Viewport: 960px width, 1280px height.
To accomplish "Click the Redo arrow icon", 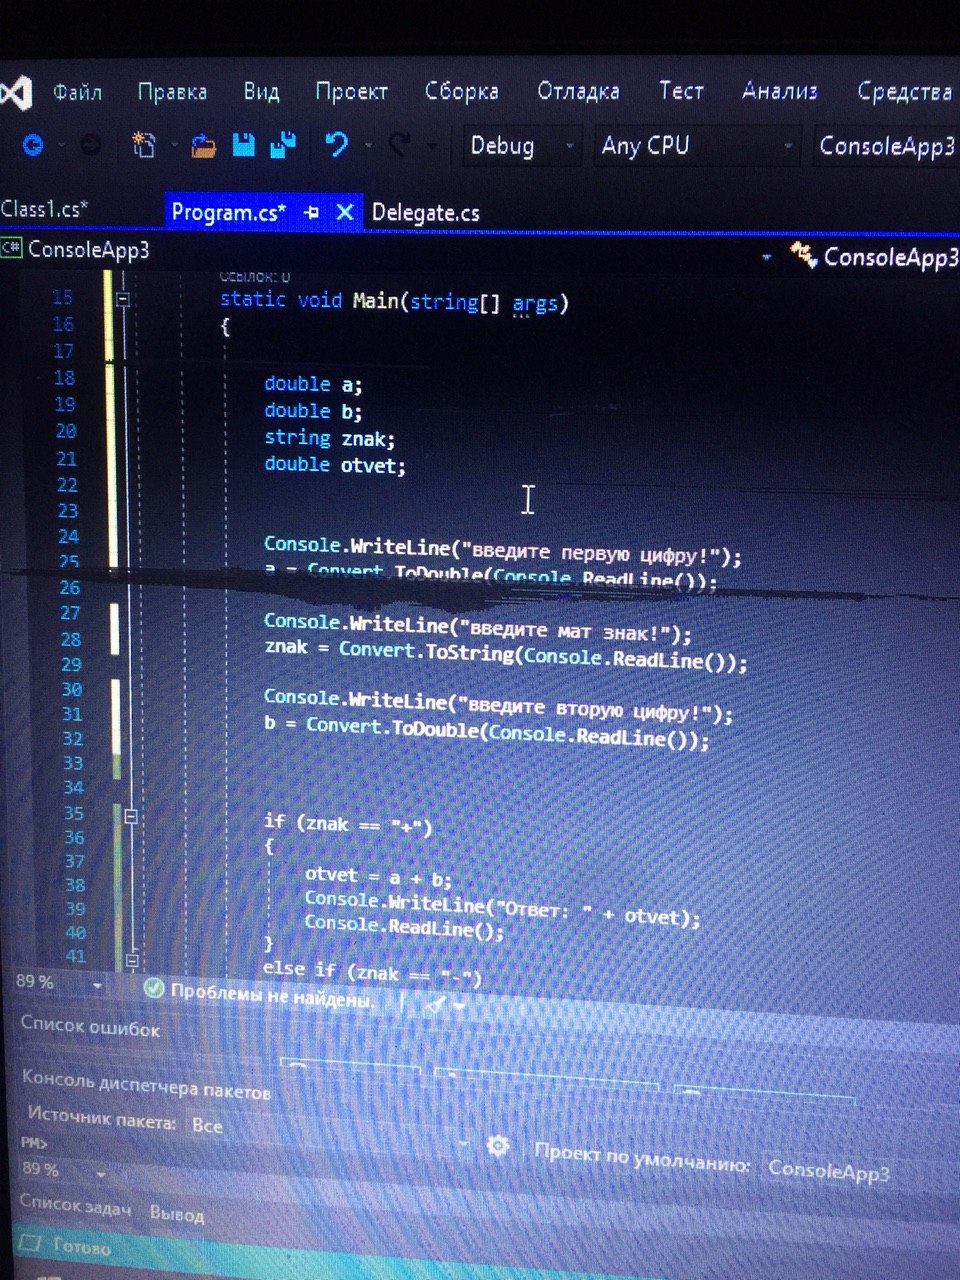I will (x=400, y=146).
